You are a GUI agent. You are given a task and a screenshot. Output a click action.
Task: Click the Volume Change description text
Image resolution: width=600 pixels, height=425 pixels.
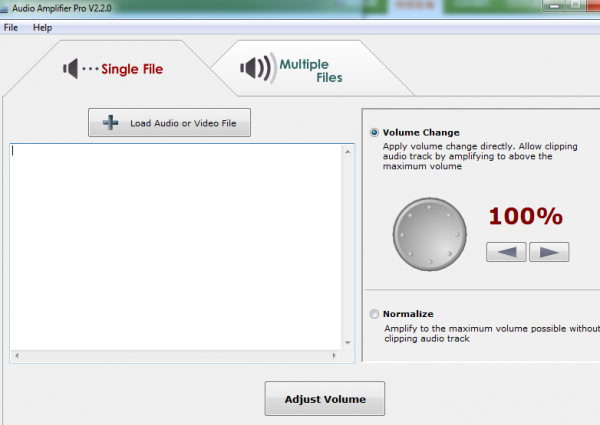click(x=480, y=156)
